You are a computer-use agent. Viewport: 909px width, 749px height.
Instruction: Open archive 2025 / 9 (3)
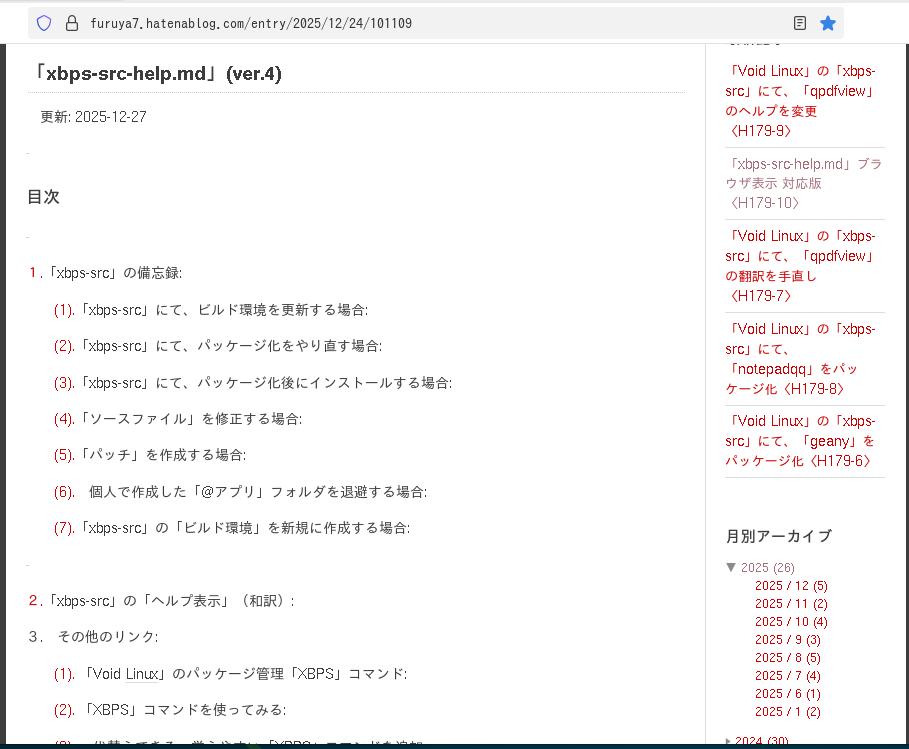tap(788, 639)
